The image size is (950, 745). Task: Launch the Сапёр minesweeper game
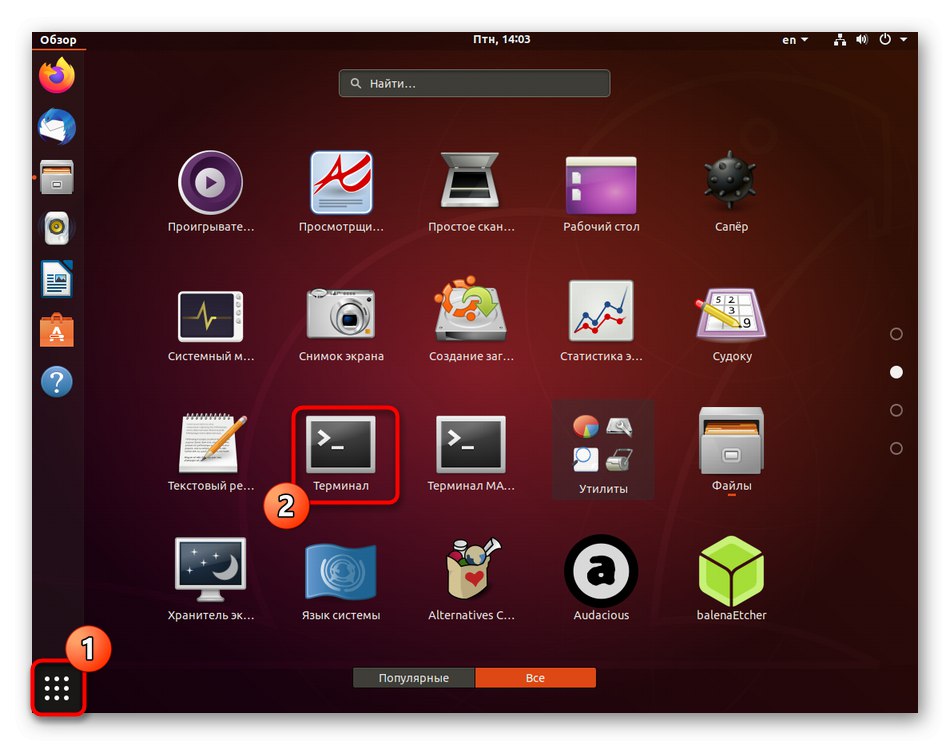coord(731,184)
